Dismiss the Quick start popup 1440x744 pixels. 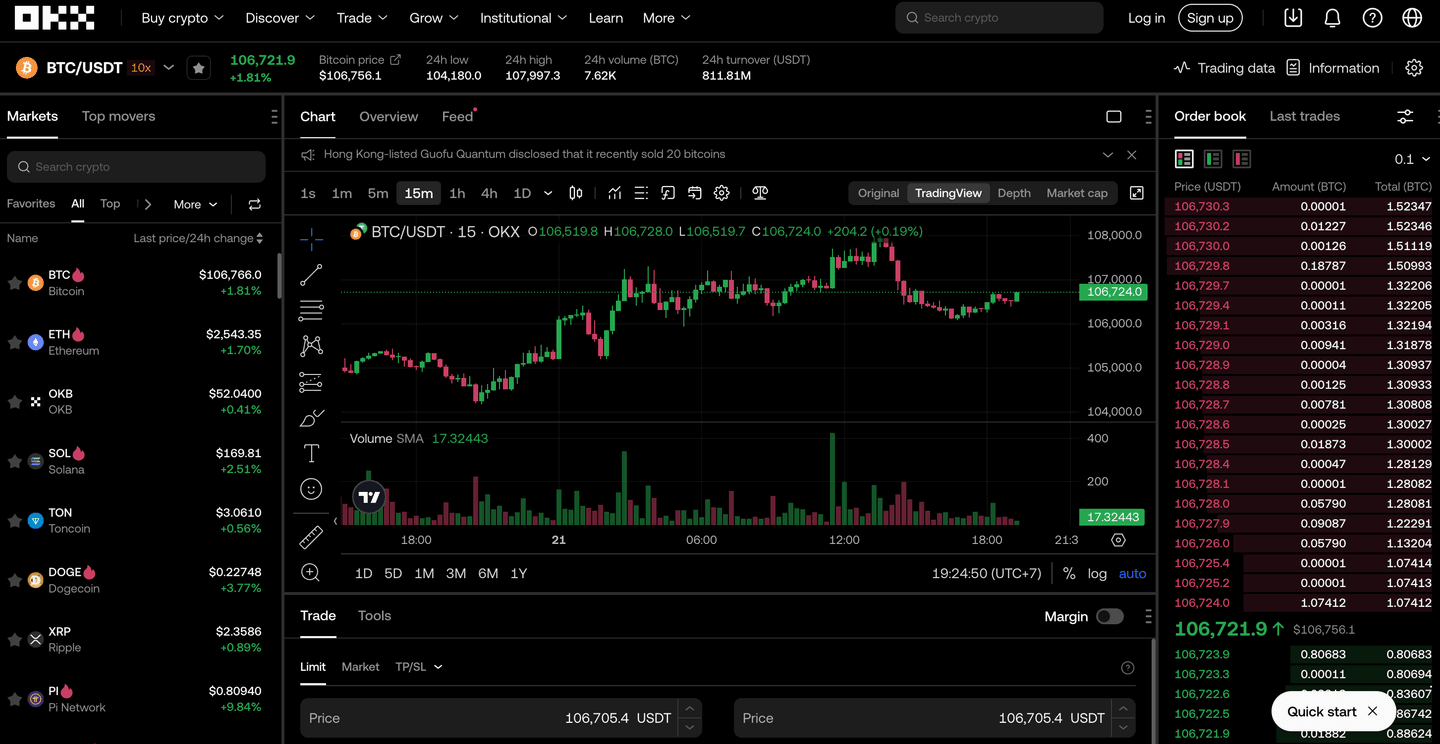[1372, 711]
